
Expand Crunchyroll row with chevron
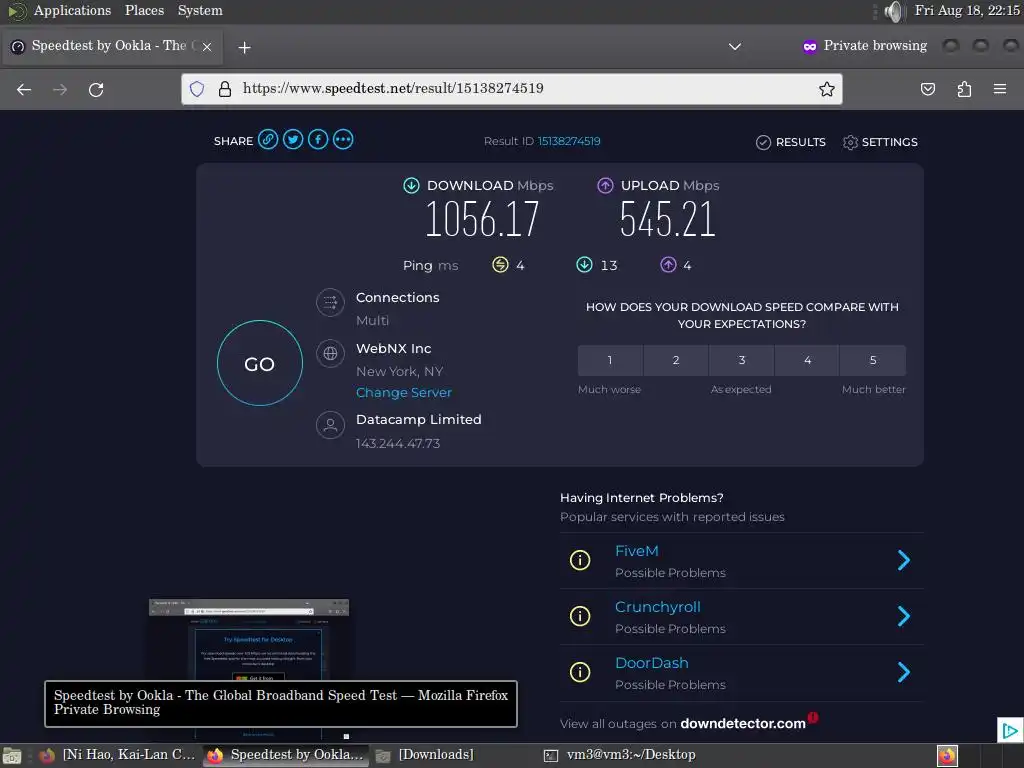tap(904, 616)
